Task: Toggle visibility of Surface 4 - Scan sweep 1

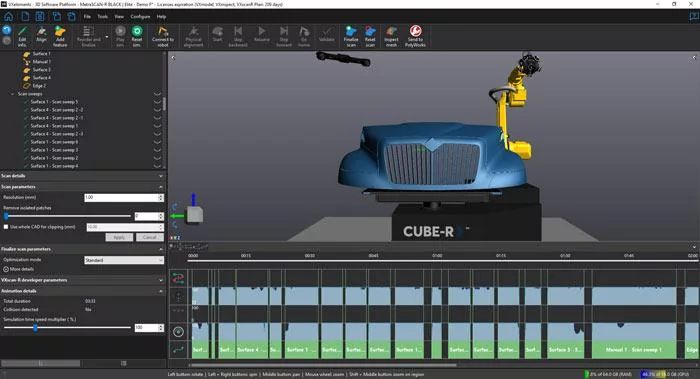Action: [157, 126]
